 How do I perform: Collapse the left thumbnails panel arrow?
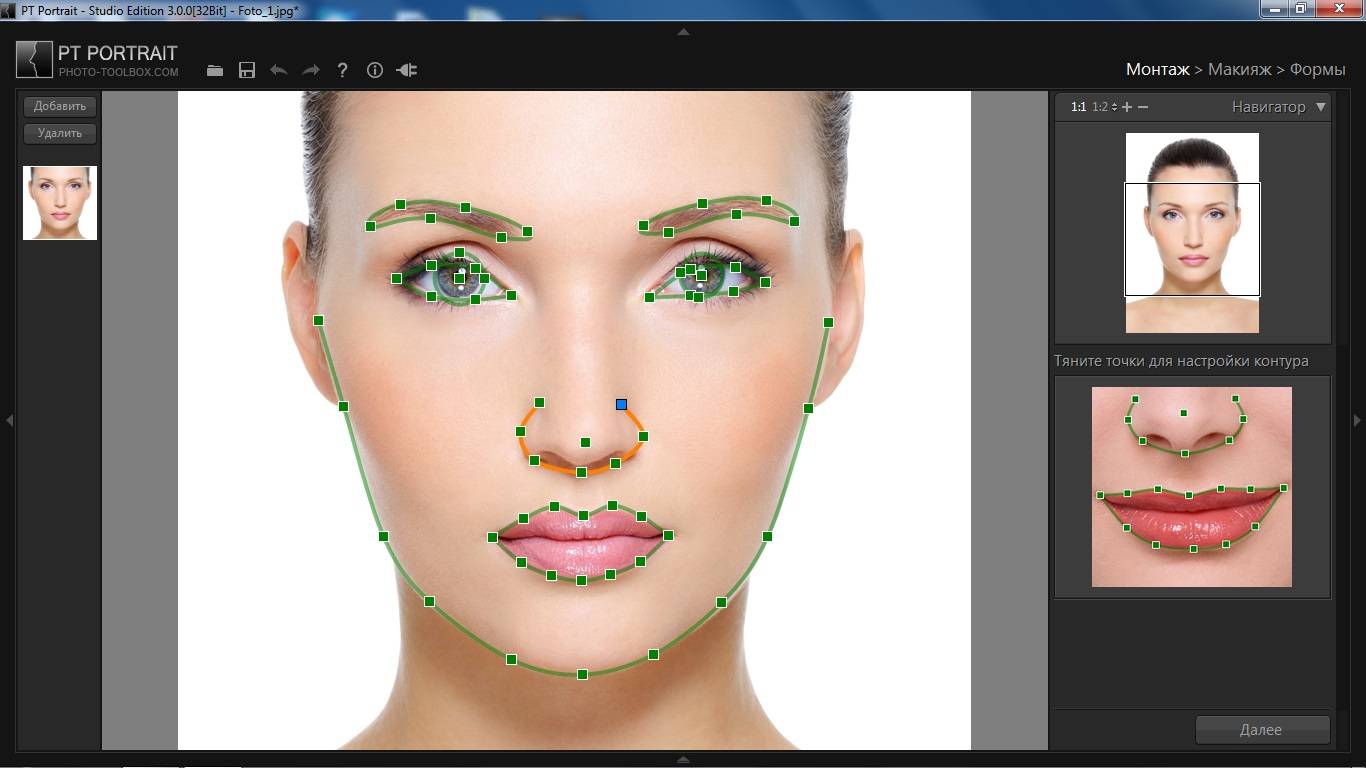tap(9, 421)
